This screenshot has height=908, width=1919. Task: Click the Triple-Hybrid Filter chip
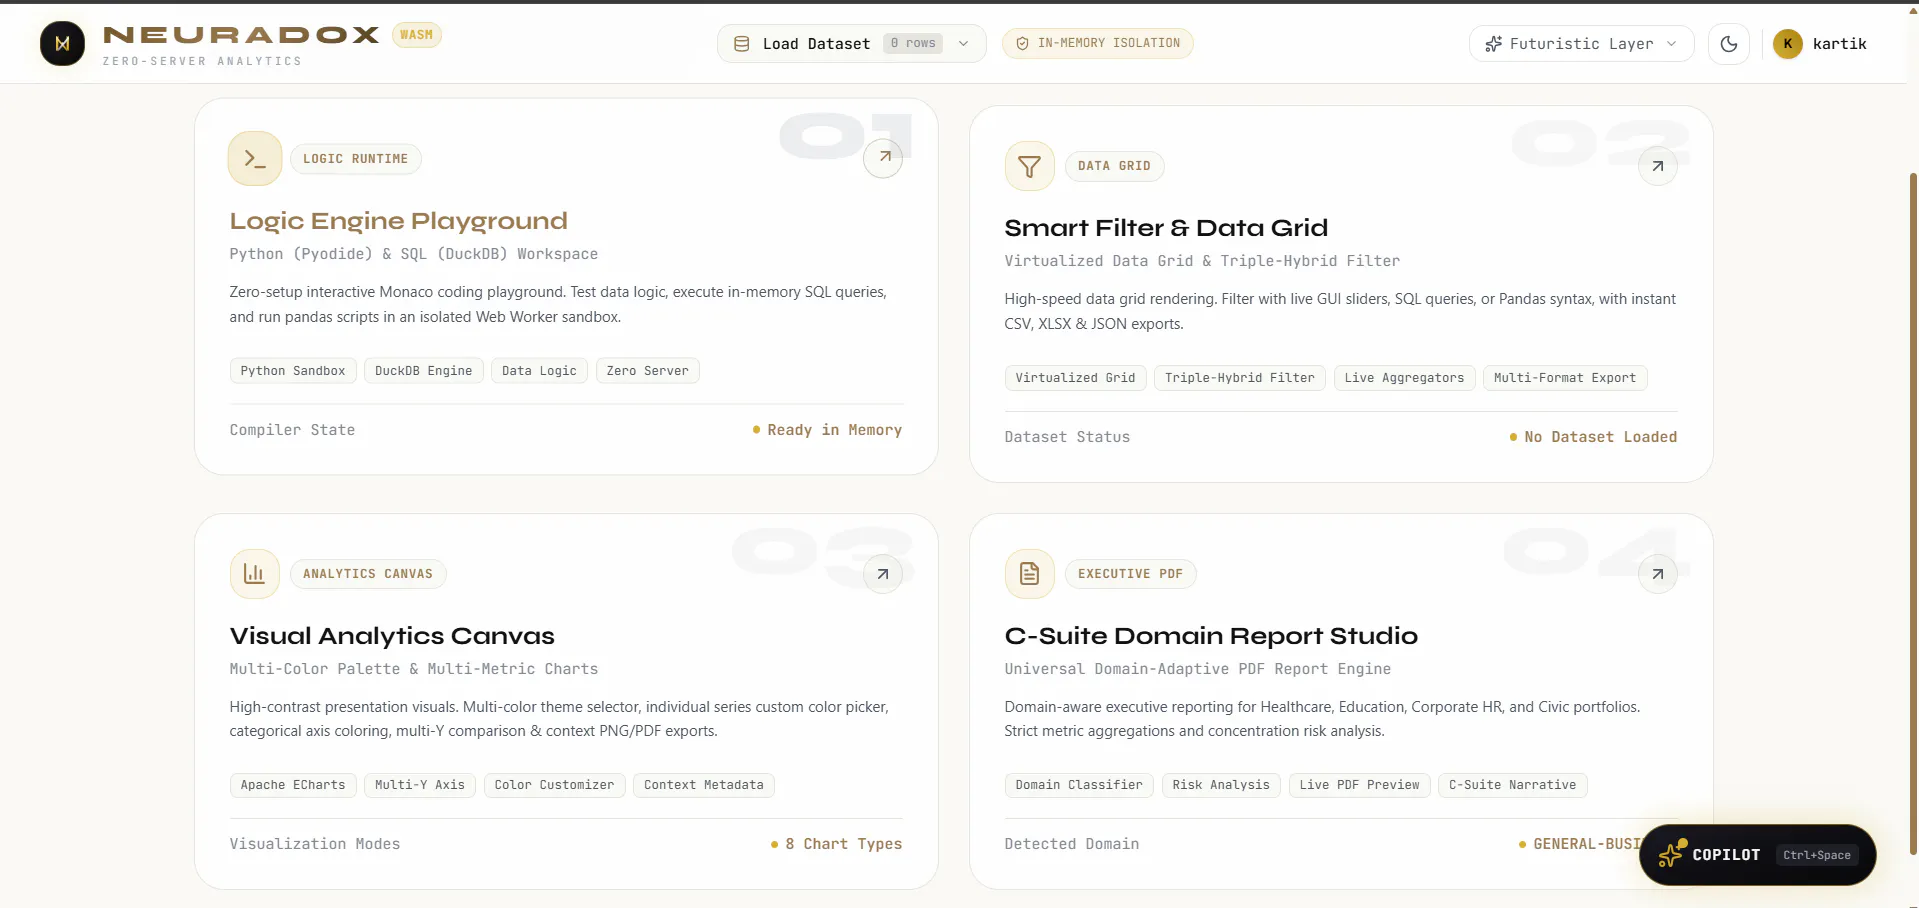1240,378
